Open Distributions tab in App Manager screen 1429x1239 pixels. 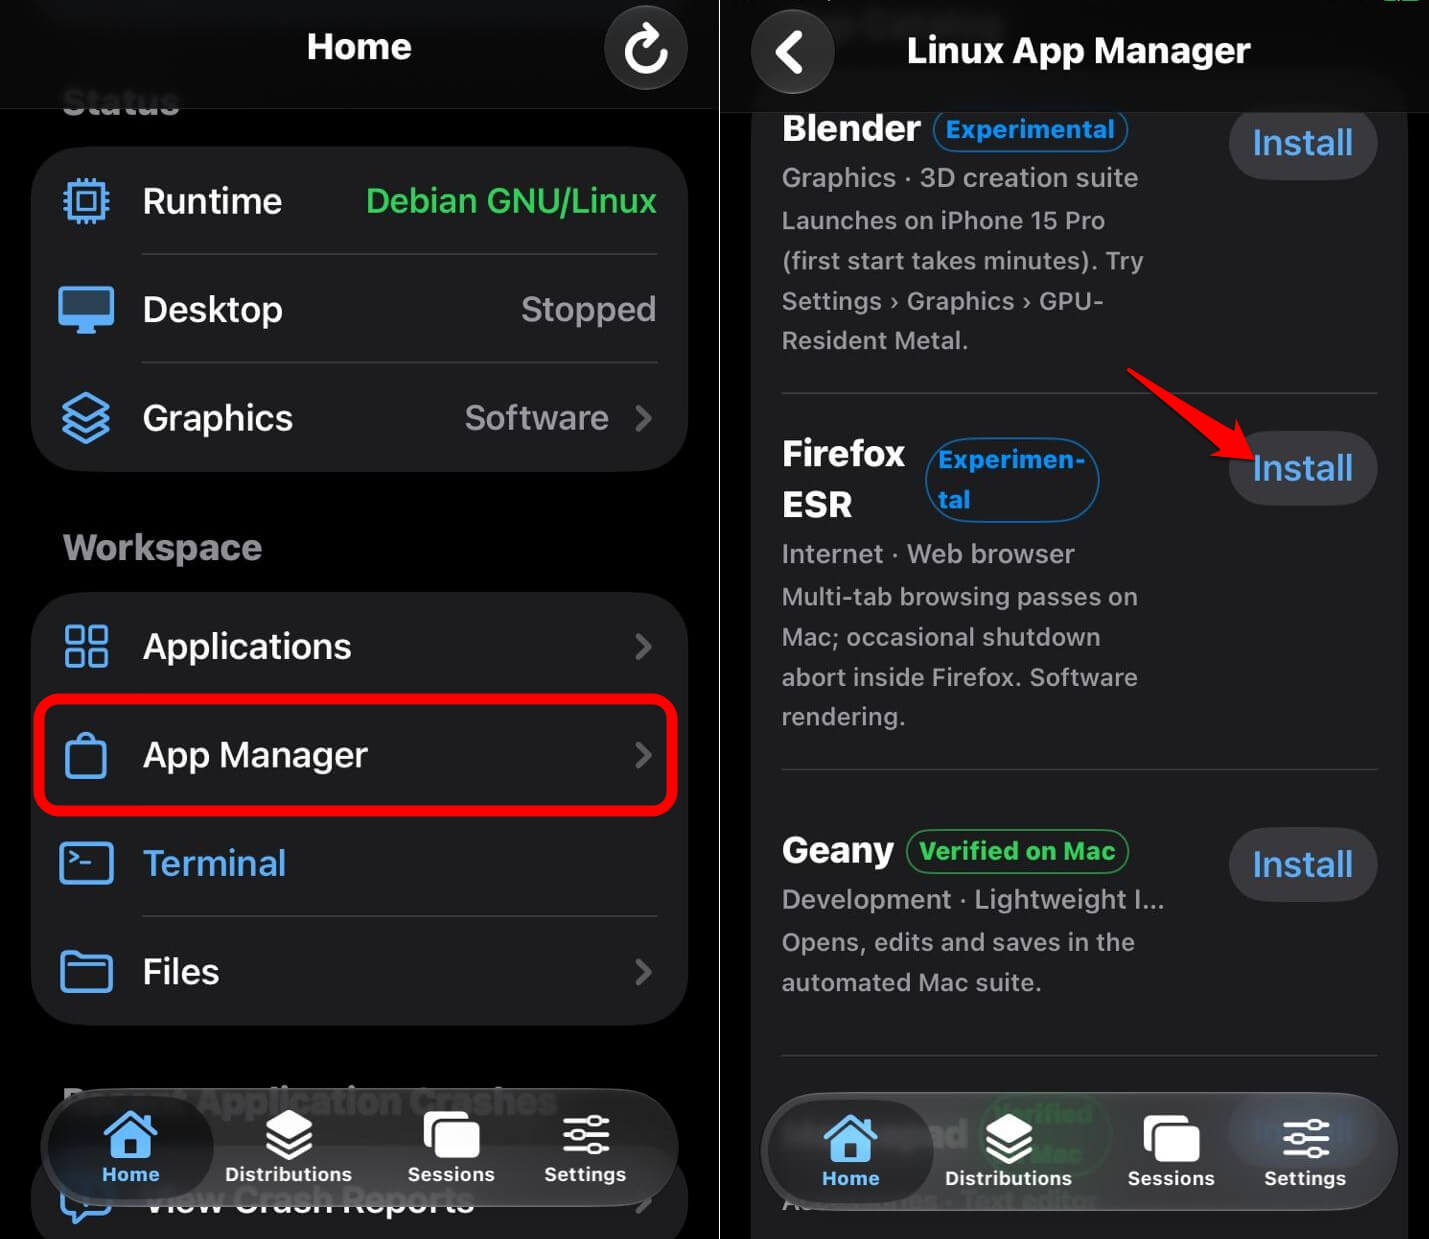[1008, 1152]
